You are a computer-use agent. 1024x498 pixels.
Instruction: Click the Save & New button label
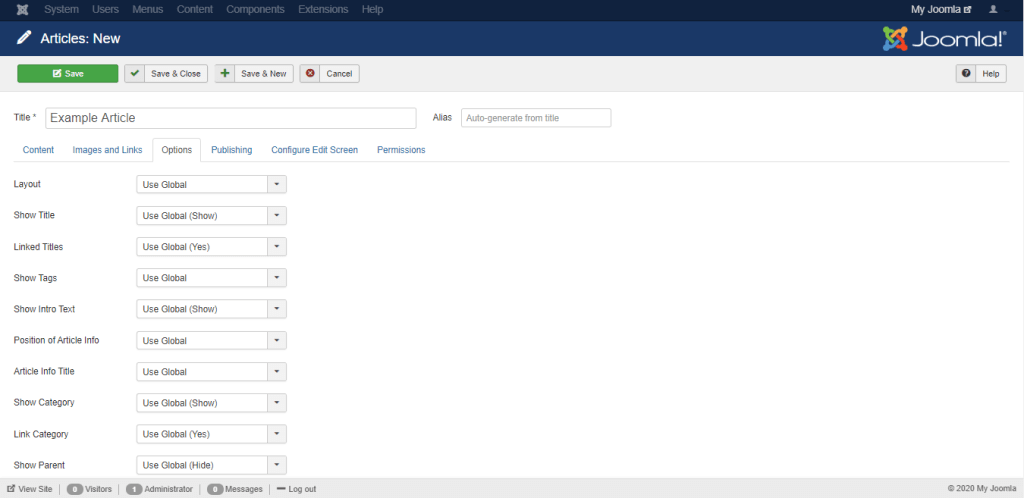tap(264, 74)
